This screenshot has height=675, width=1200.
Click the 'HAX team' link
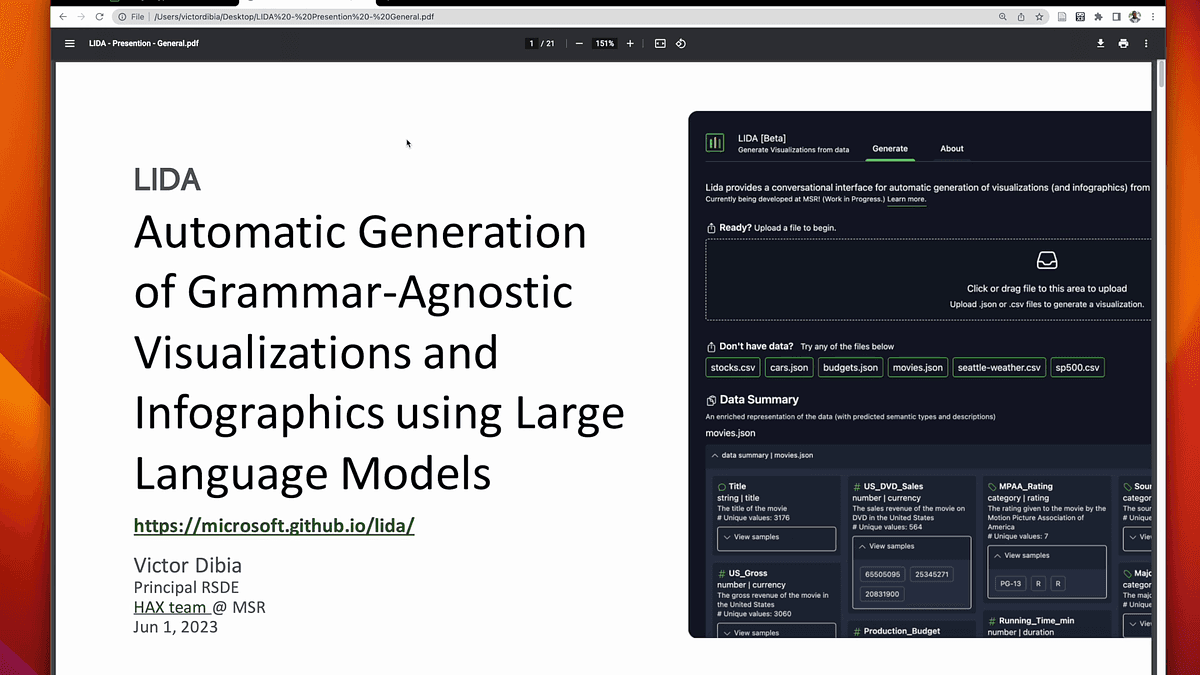[x=171, y=607]
